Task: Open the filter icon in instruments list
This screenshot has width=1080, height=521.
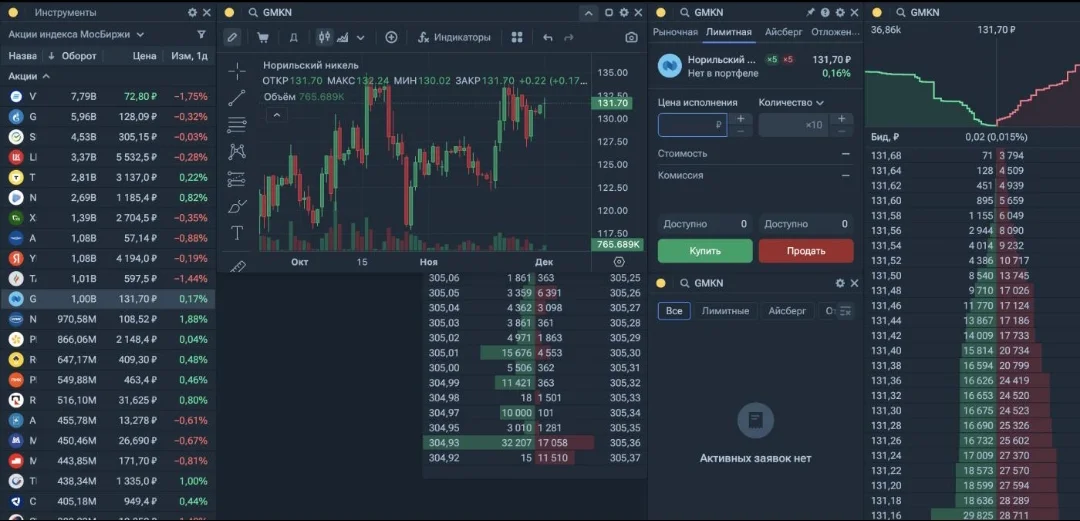Action: pyautogui.click(x=201, y=34)
